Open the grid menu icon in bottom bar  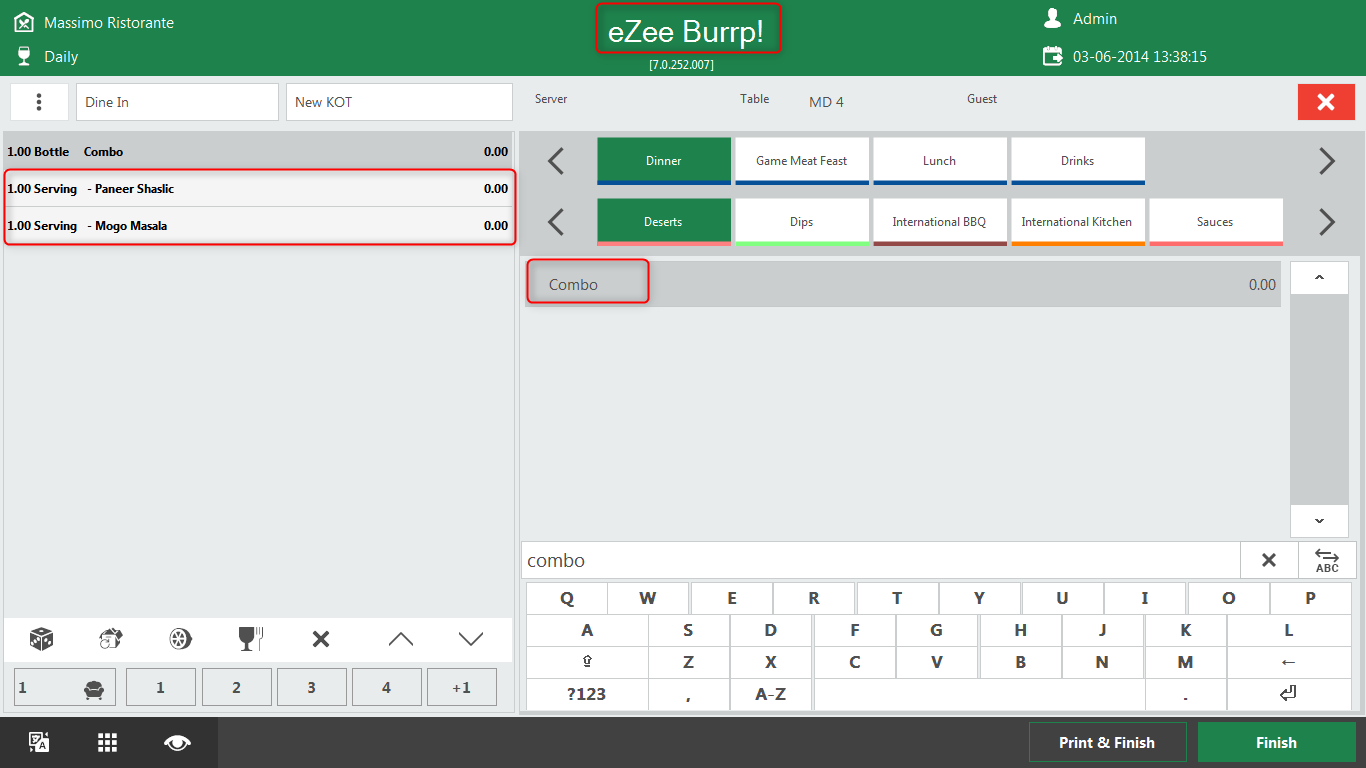(108, 742)
